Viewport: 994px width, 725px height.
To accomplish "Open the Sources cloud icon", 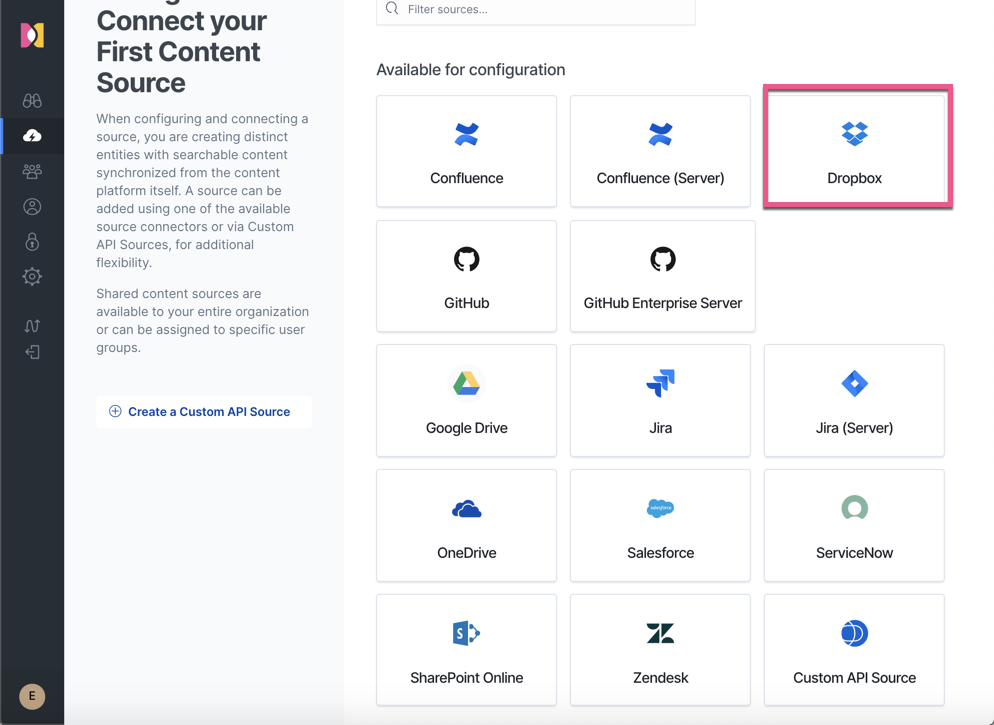I will pos(32,136).
